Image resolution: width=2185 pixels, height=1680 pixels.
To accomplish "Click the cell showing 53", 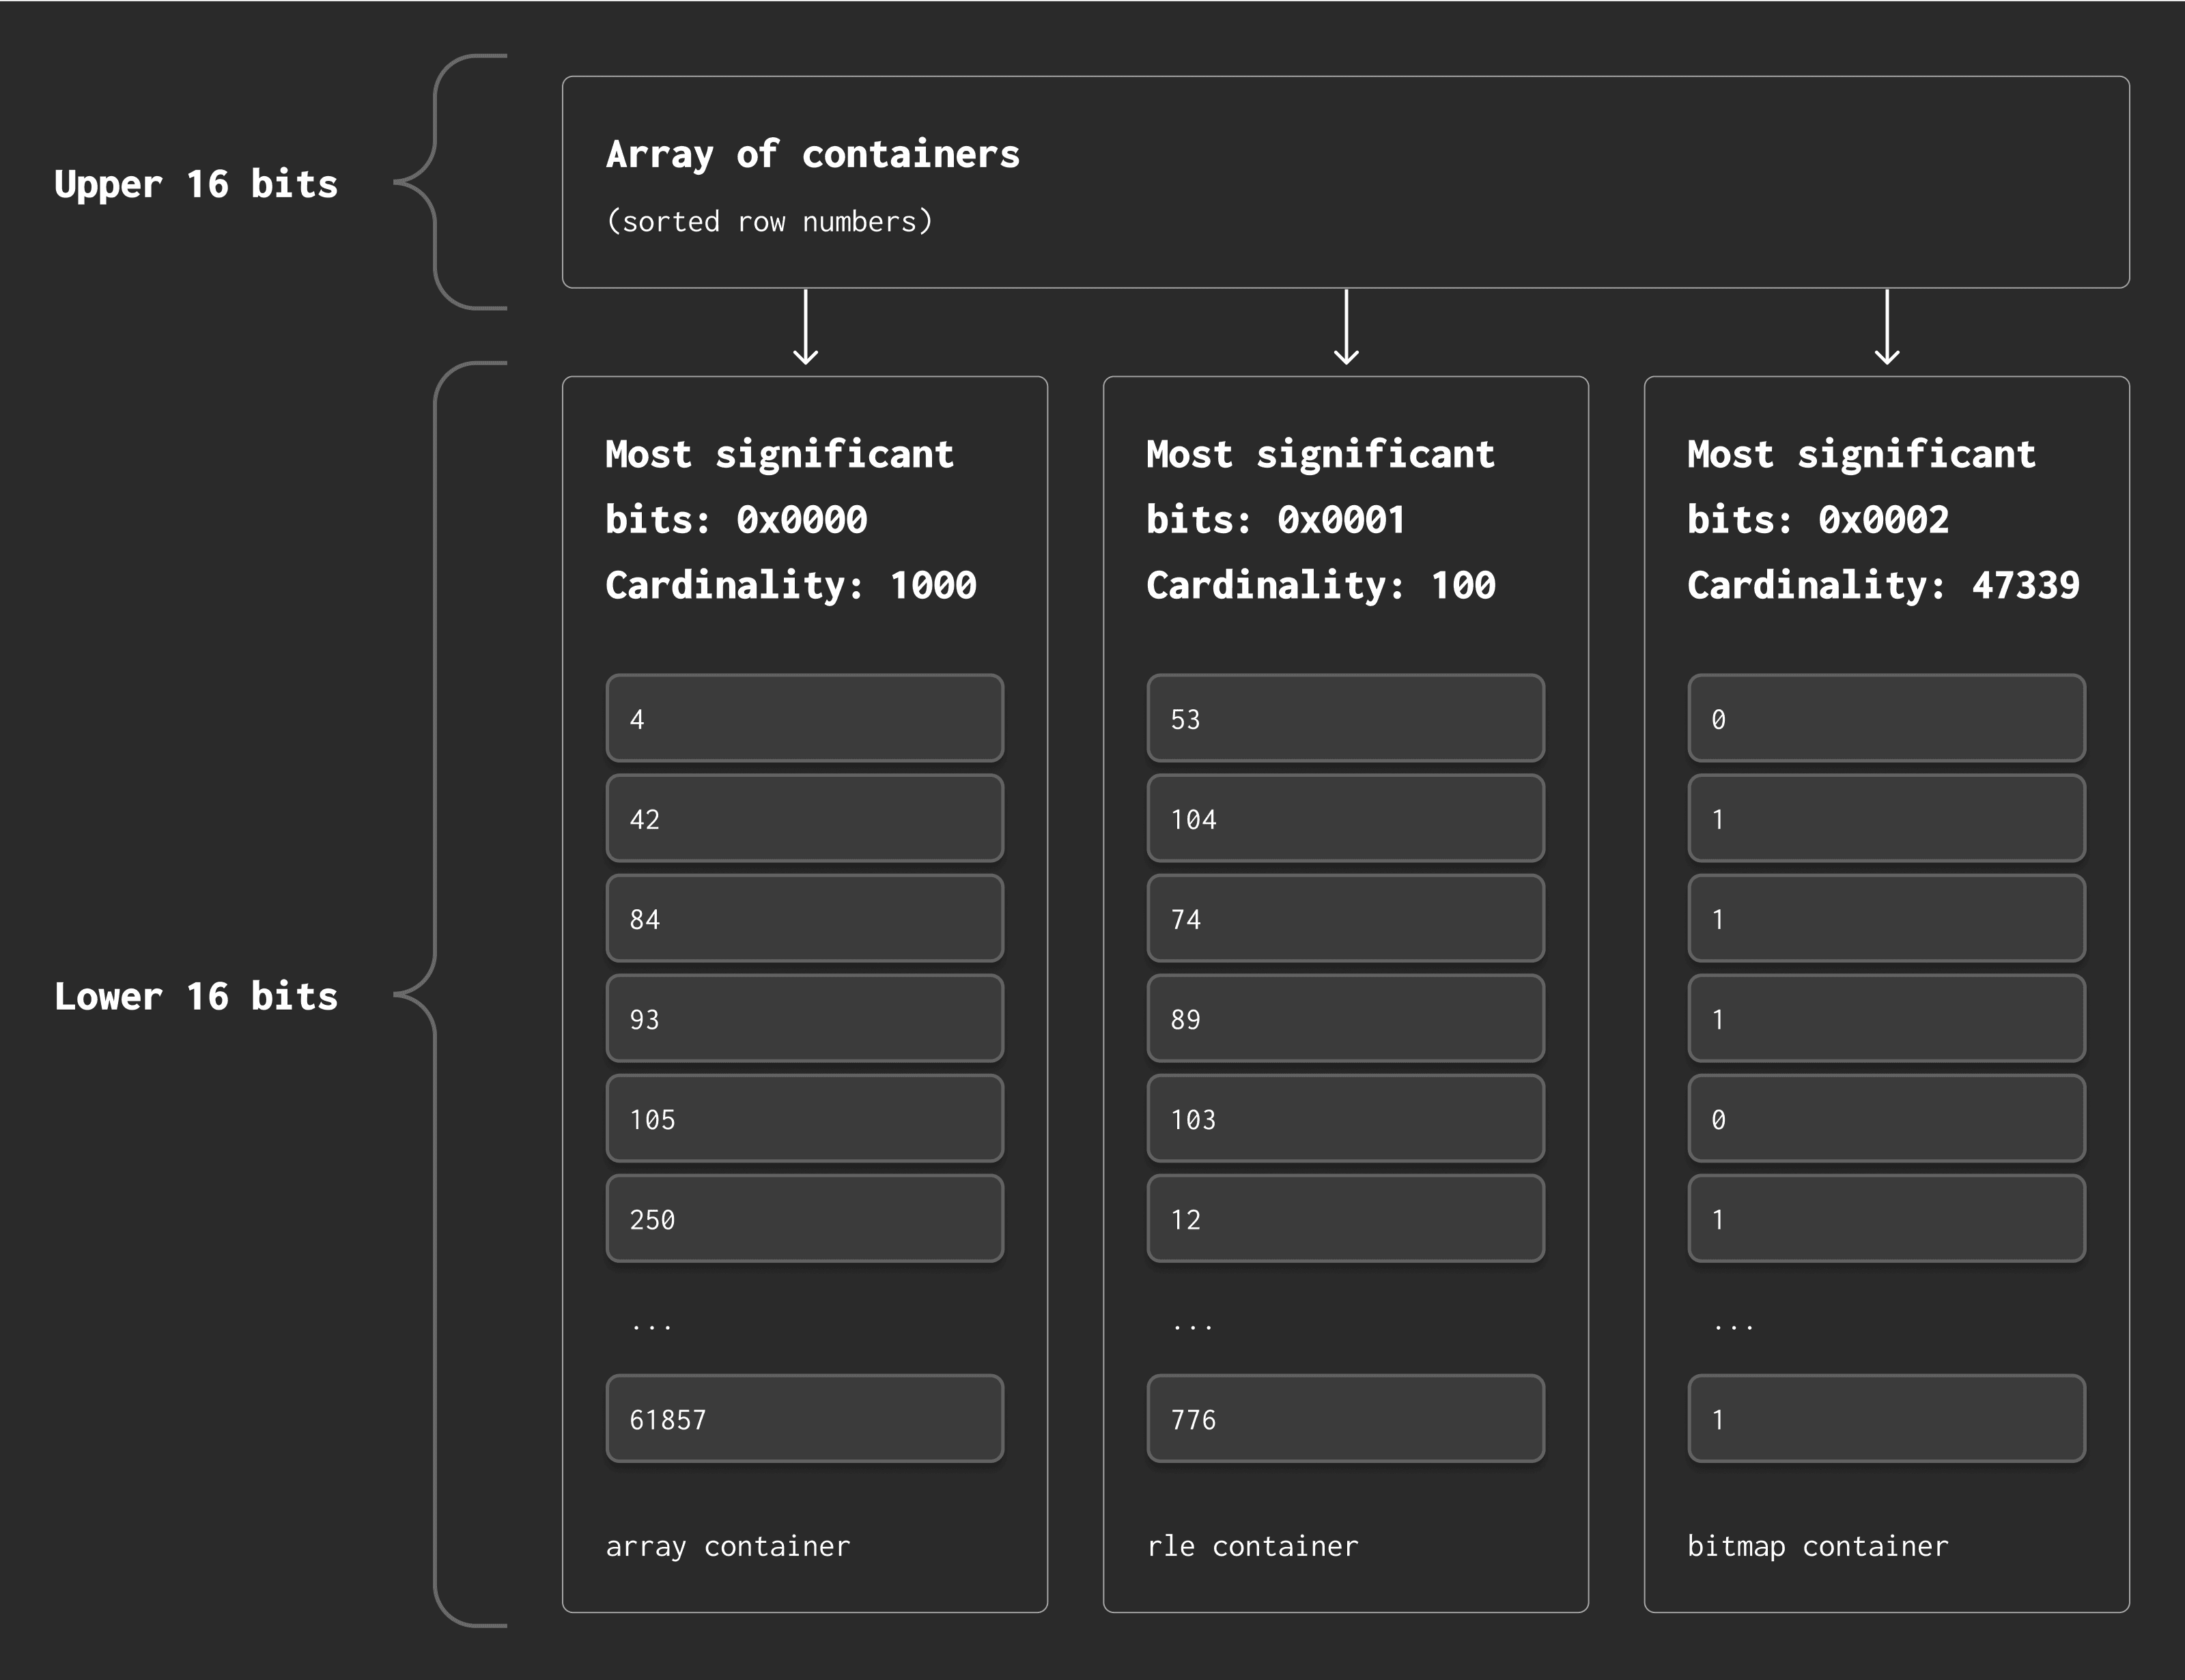I will point(1345,718).
